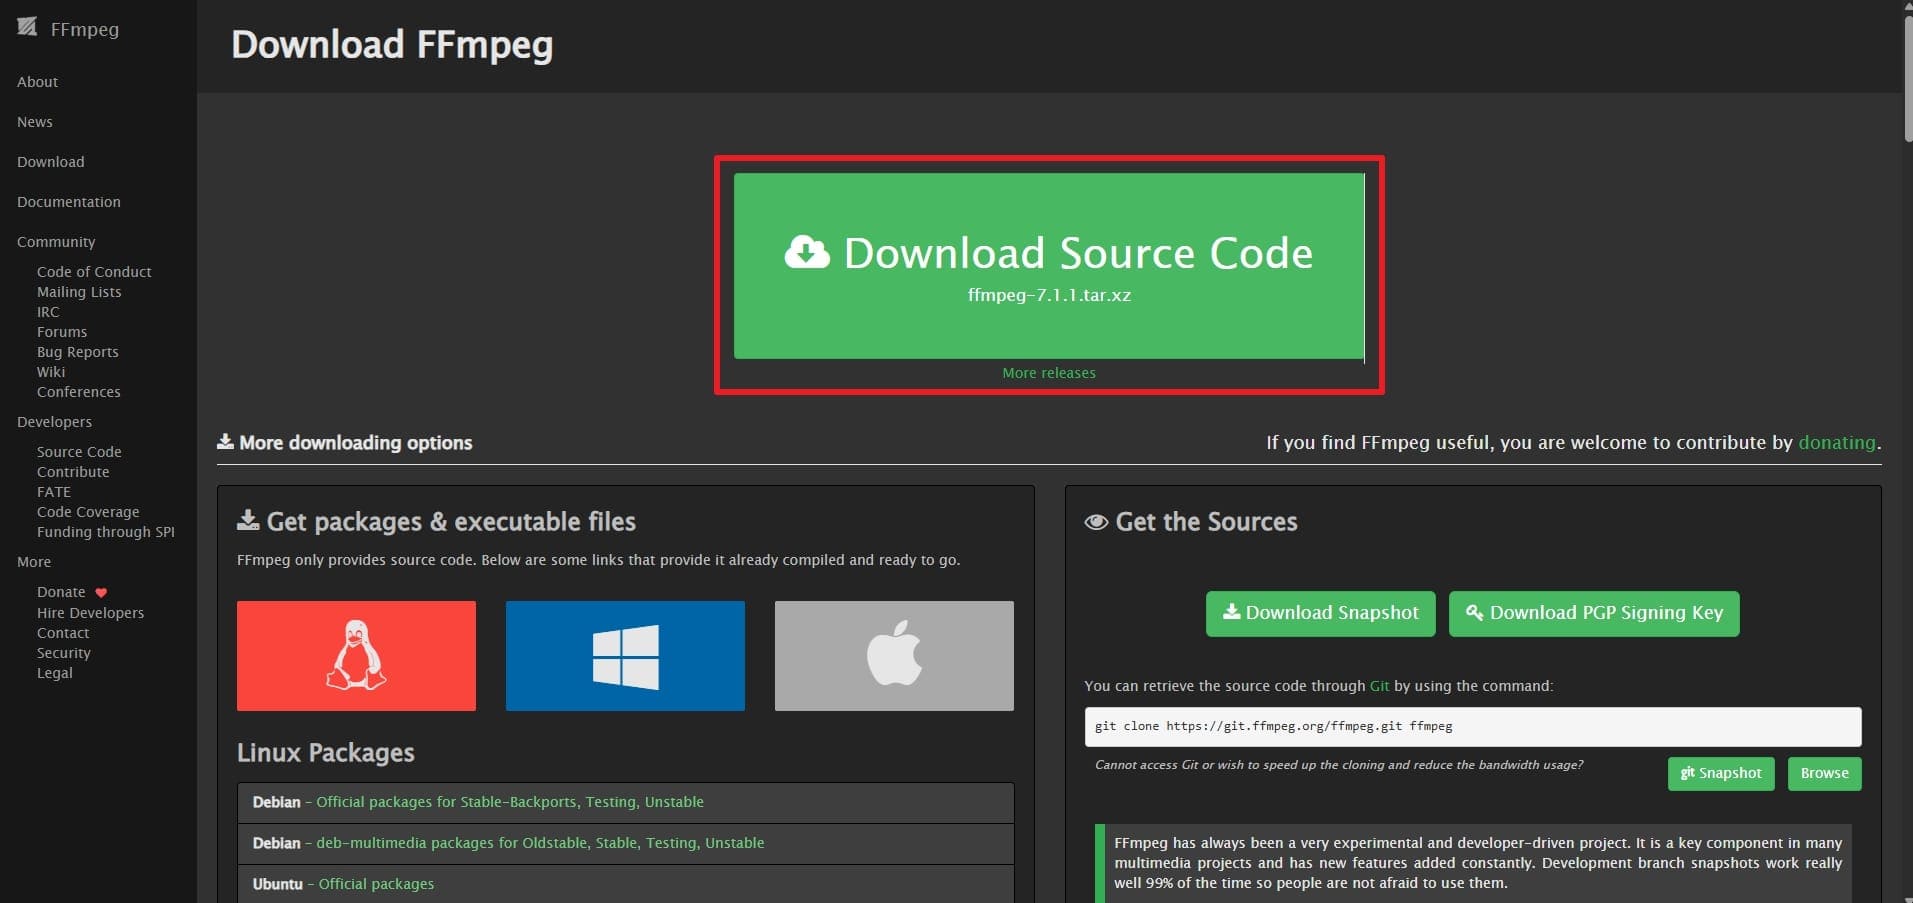This screenshot has height=903, width=1913.
Task: Open the git Snapshot button
Action: coord(1720,773)
